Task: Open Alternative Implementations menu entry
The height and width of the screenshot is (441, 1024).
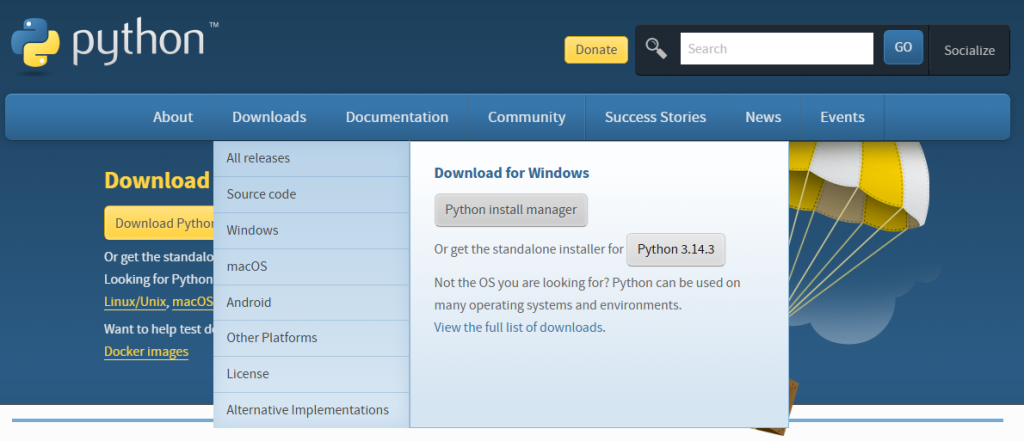Action: (x=307, y=410)
